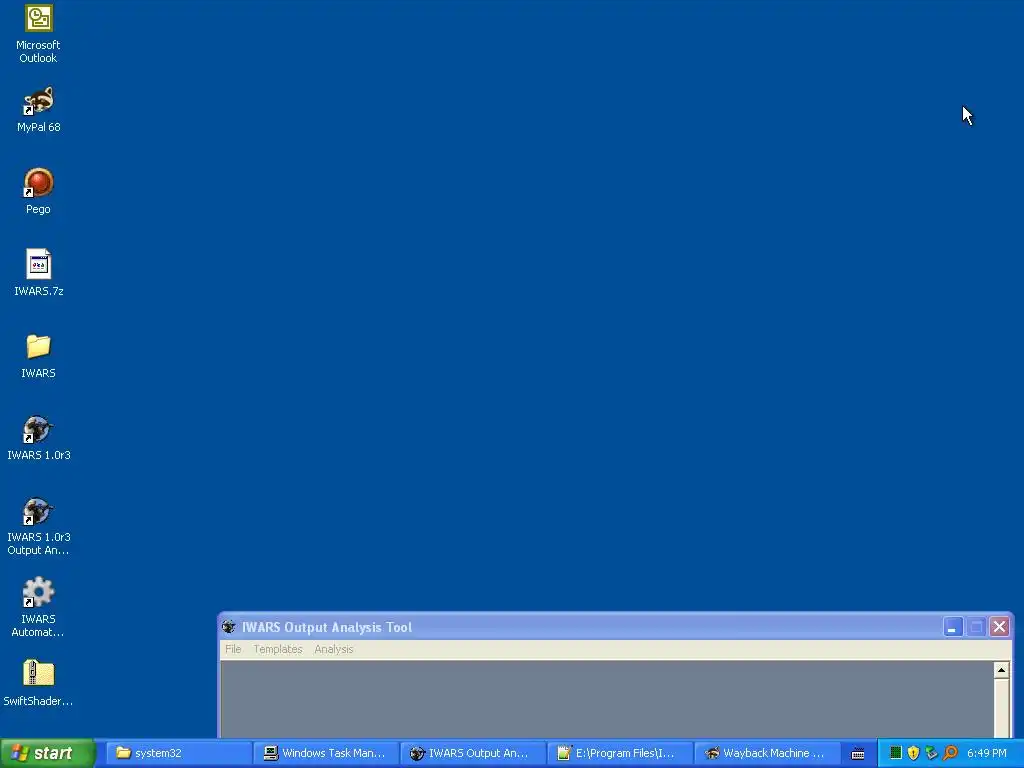Click the green CPU usage tray icon
The height and width of the screenshot is (768, 1024).
pyautogui.click(x=896, y=753)
